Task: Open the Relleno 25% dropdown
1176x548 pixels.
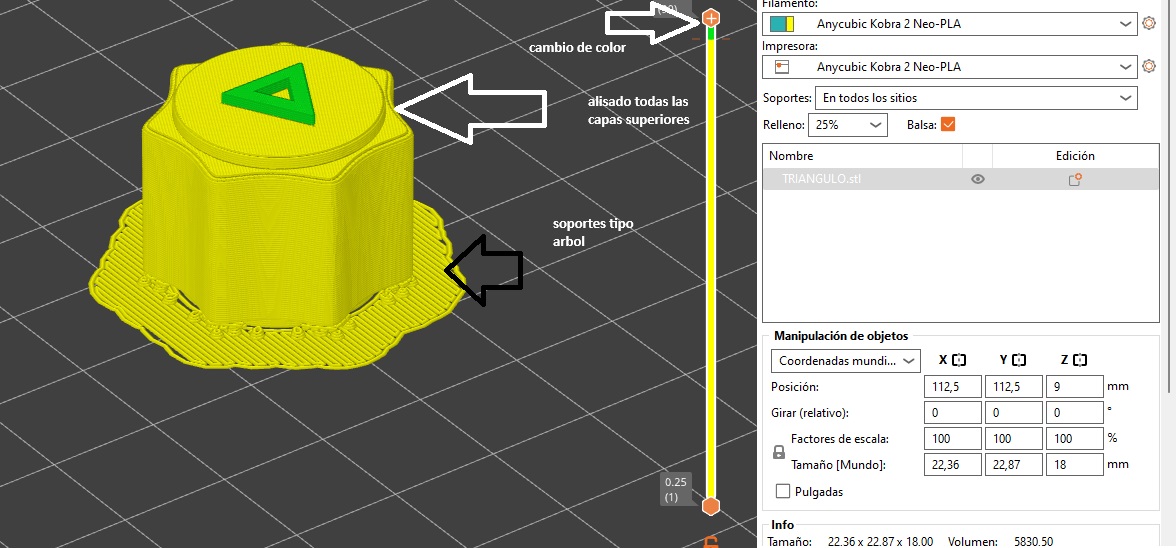Action: [848, 125]
